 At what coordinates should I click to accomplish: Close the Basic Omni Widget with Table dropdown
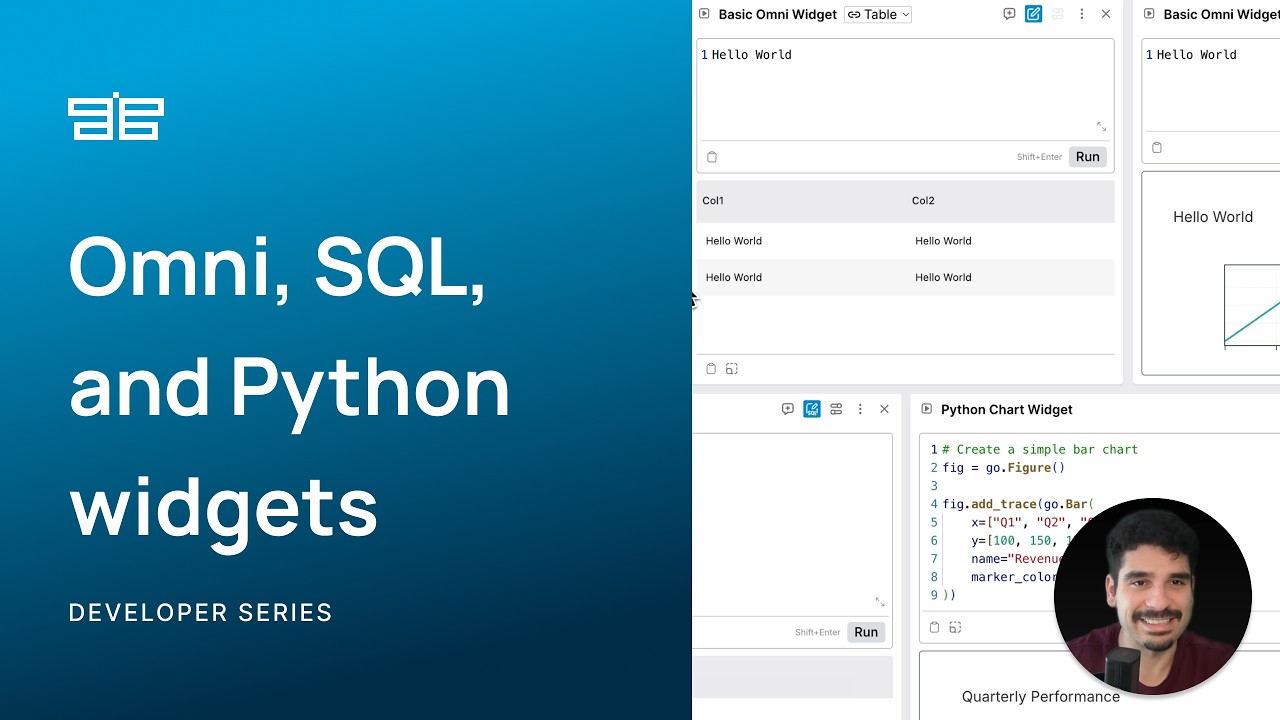[x=1105, y=14]
